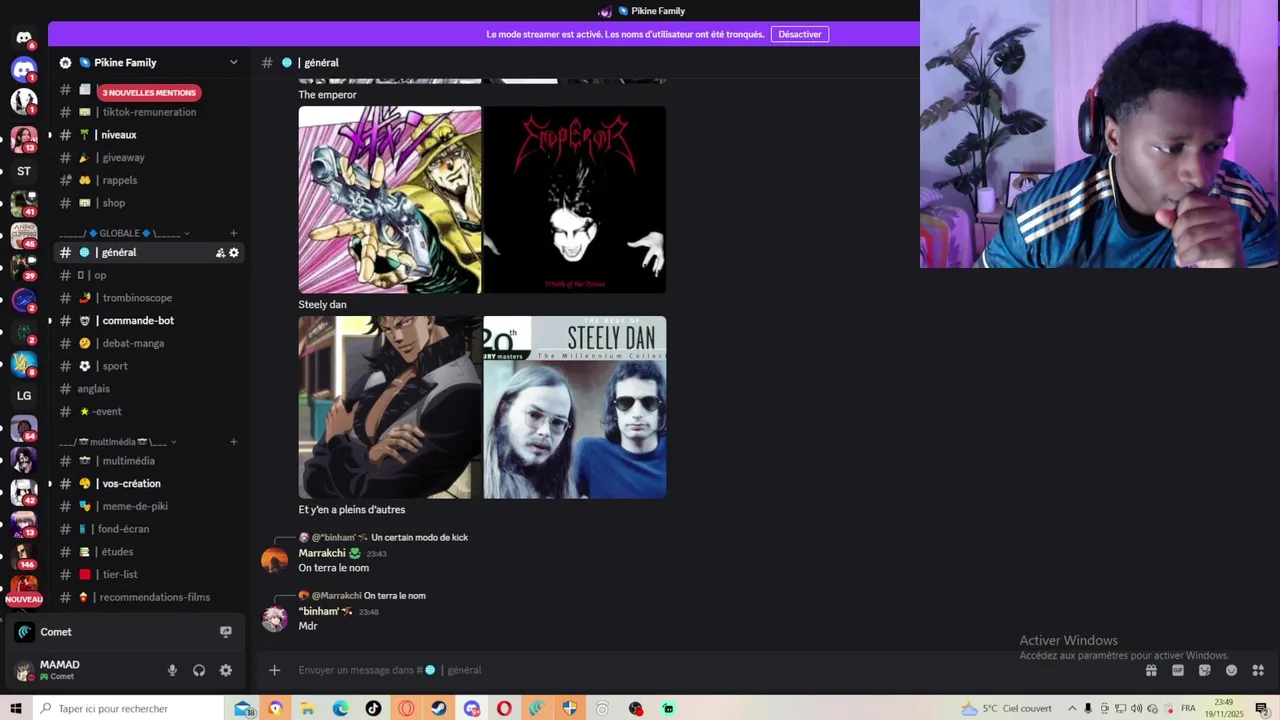
Task: Click the NOUVEAU unread indicator
Action: pos(24,599)
